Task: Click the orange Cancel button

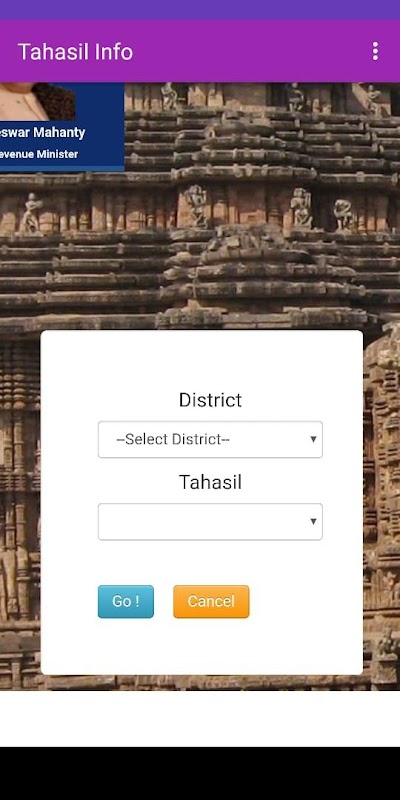Action: 211,602
